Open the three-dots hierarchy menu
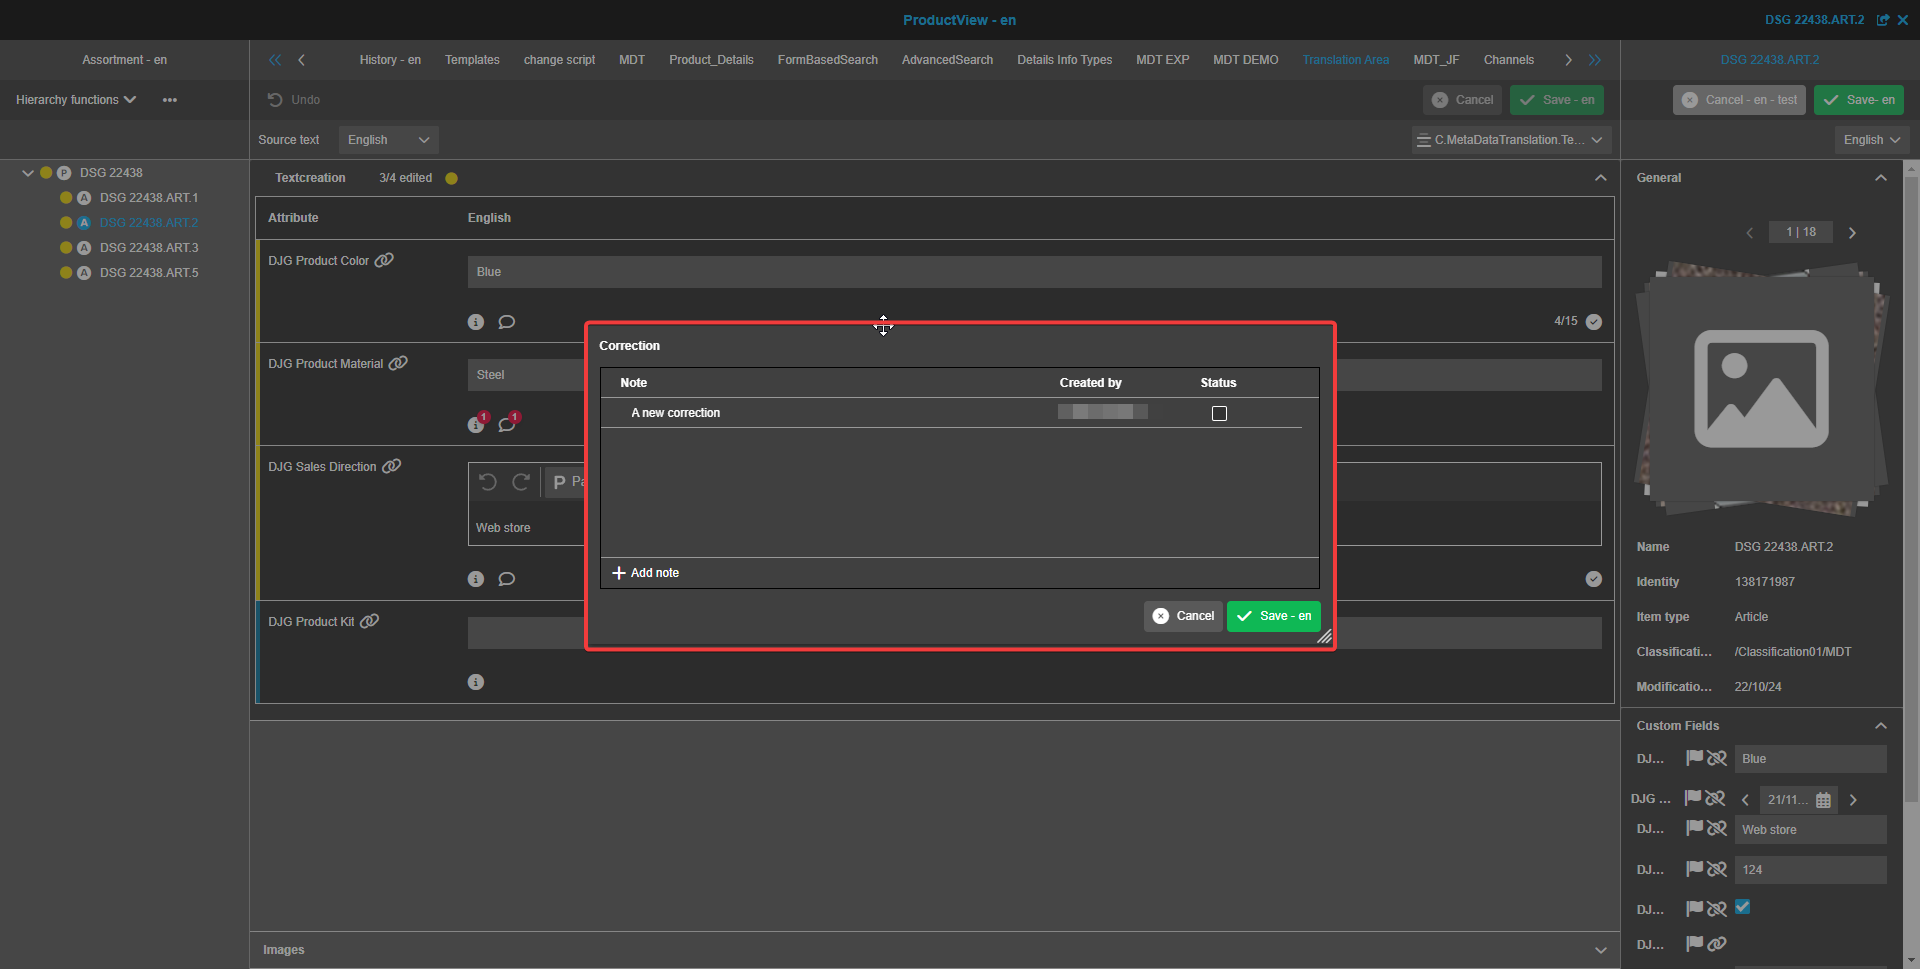The width and height of the screenshot is (1920, 969). click(170, 100)
